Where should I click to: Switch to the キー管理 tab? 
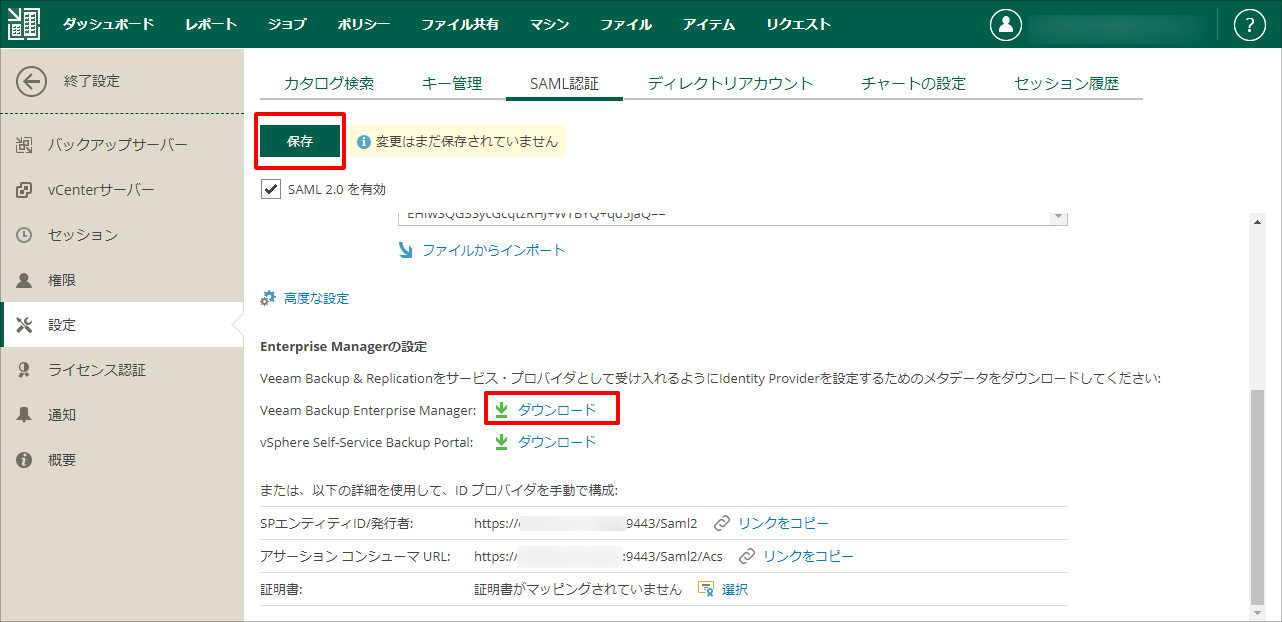(x=452, y=84)
